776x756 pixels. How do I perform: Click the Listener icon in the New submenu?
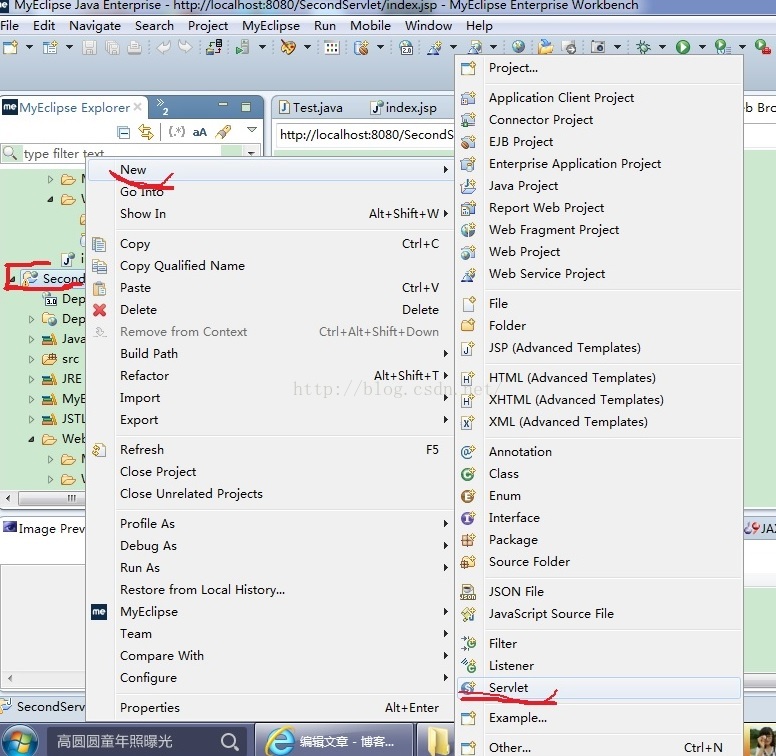pos(468,665)
